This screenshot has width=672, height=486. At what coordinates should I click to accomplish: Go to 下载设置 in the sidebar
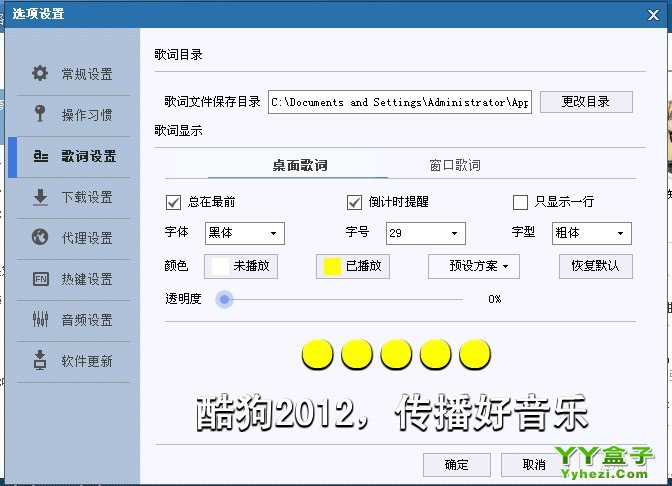click(73, 198)
